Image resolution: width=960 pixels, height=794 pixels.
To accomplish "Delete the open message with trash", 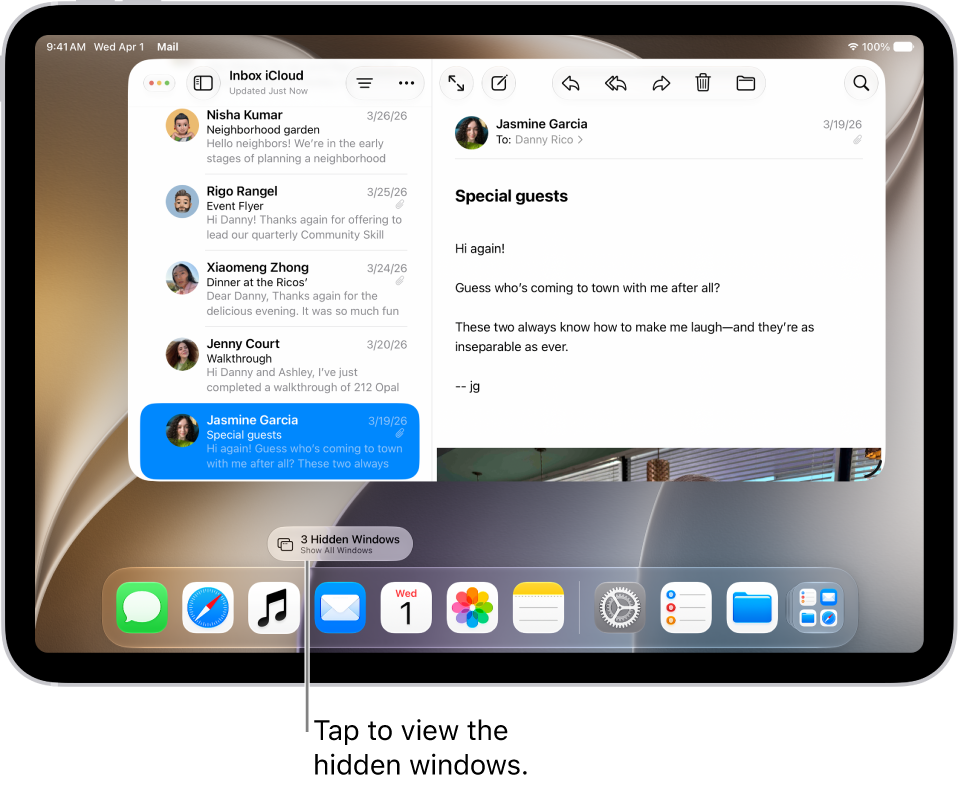I will click(x=703, y=83).
